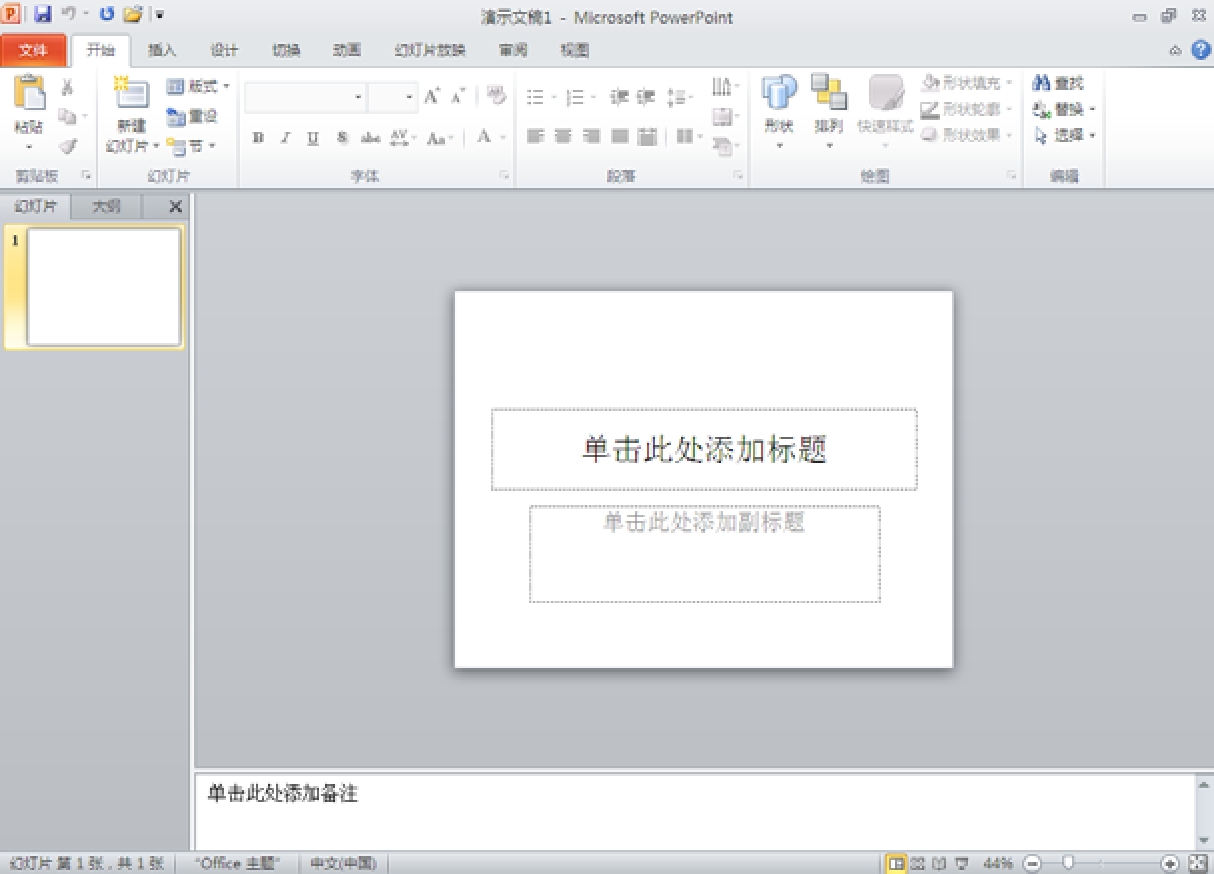Switch to the Insert (插入) ribbon tab
Screen dimensions: 1214x874
click(162, 50)
